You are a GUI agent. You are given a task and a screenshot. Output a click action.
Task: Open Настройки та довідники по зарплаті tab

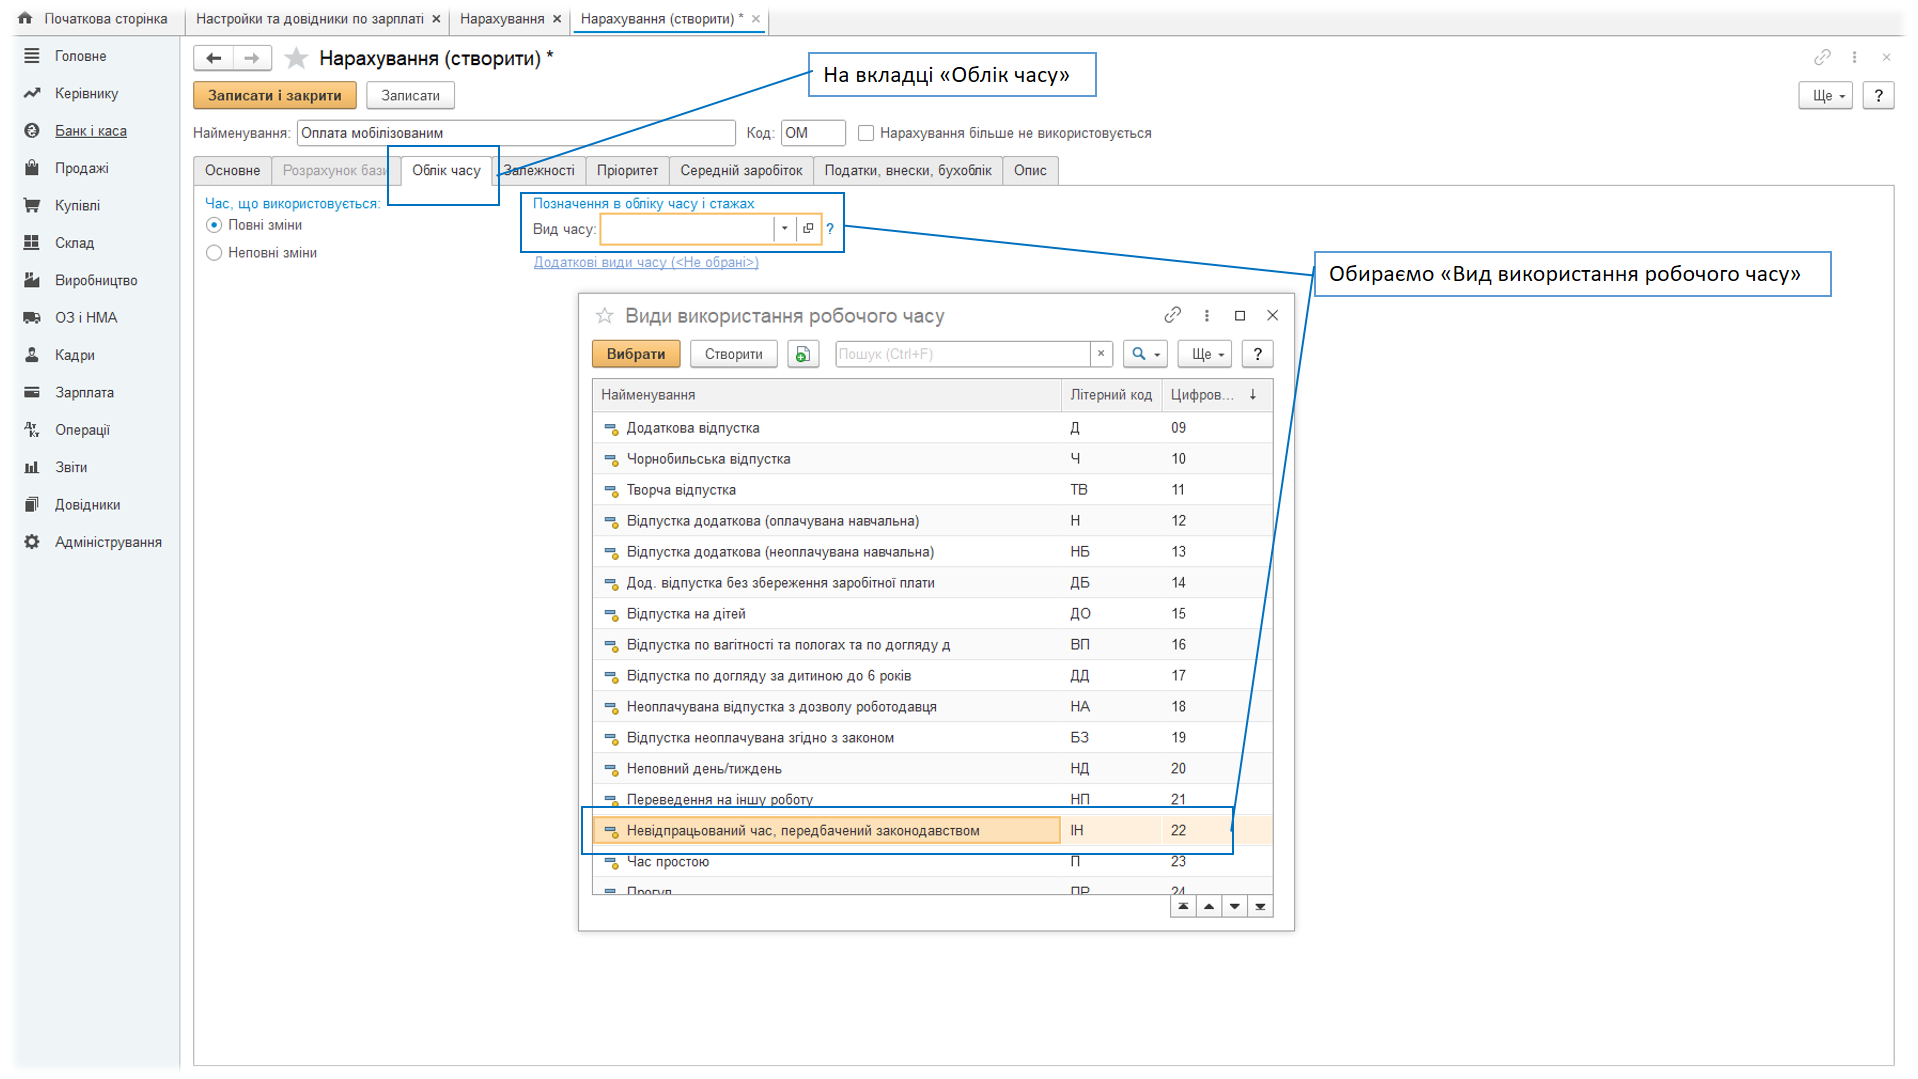point(309,19)
